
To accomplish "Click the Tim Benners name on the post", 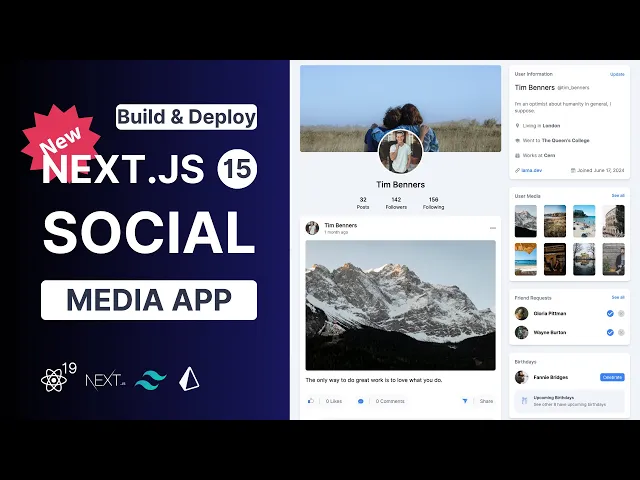I will 340,225.
